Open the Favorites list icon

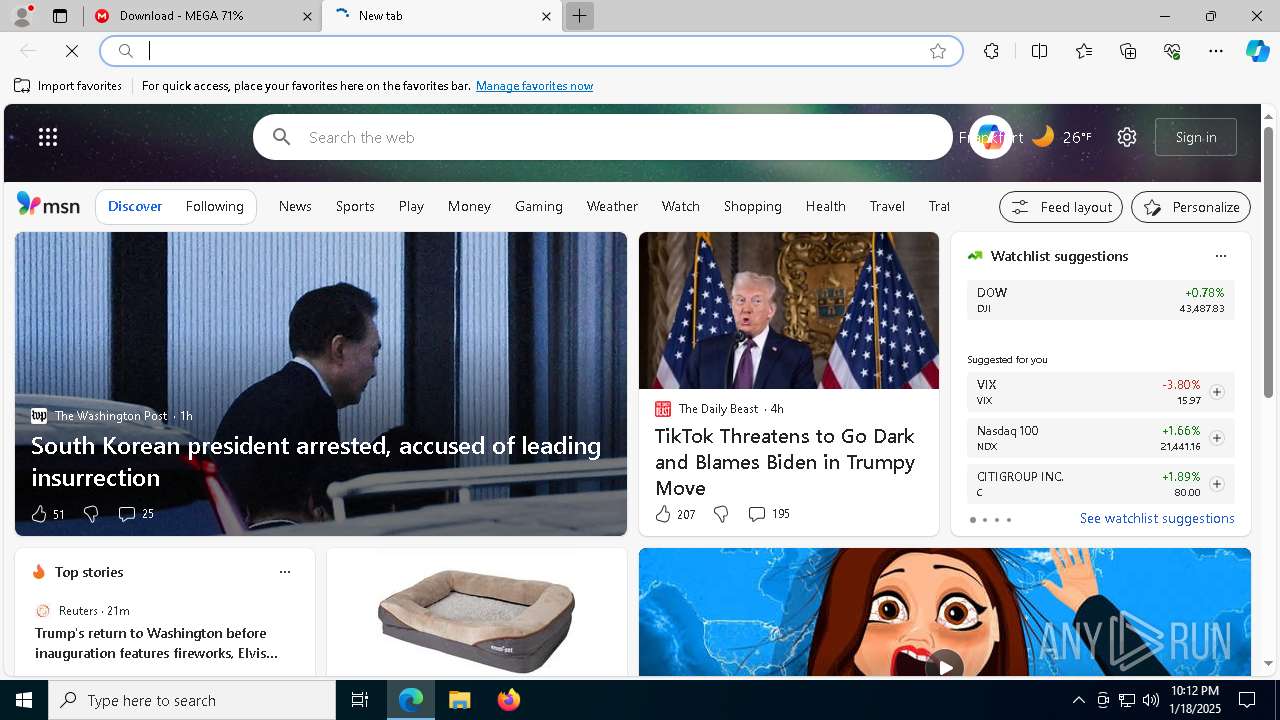(1084, 51)
